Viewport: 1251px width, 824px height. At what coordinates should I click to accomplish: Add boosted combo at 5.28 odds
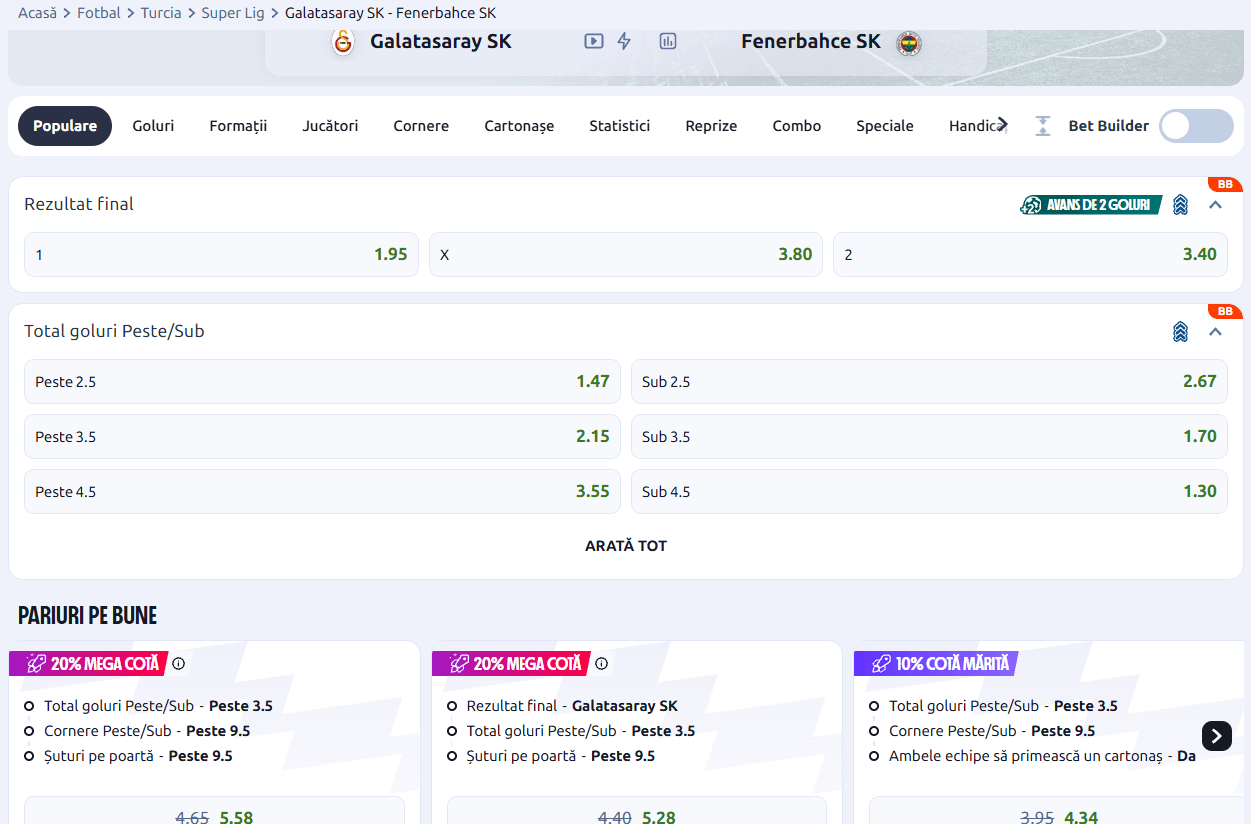pyautogui.click(x=637, y=810)
